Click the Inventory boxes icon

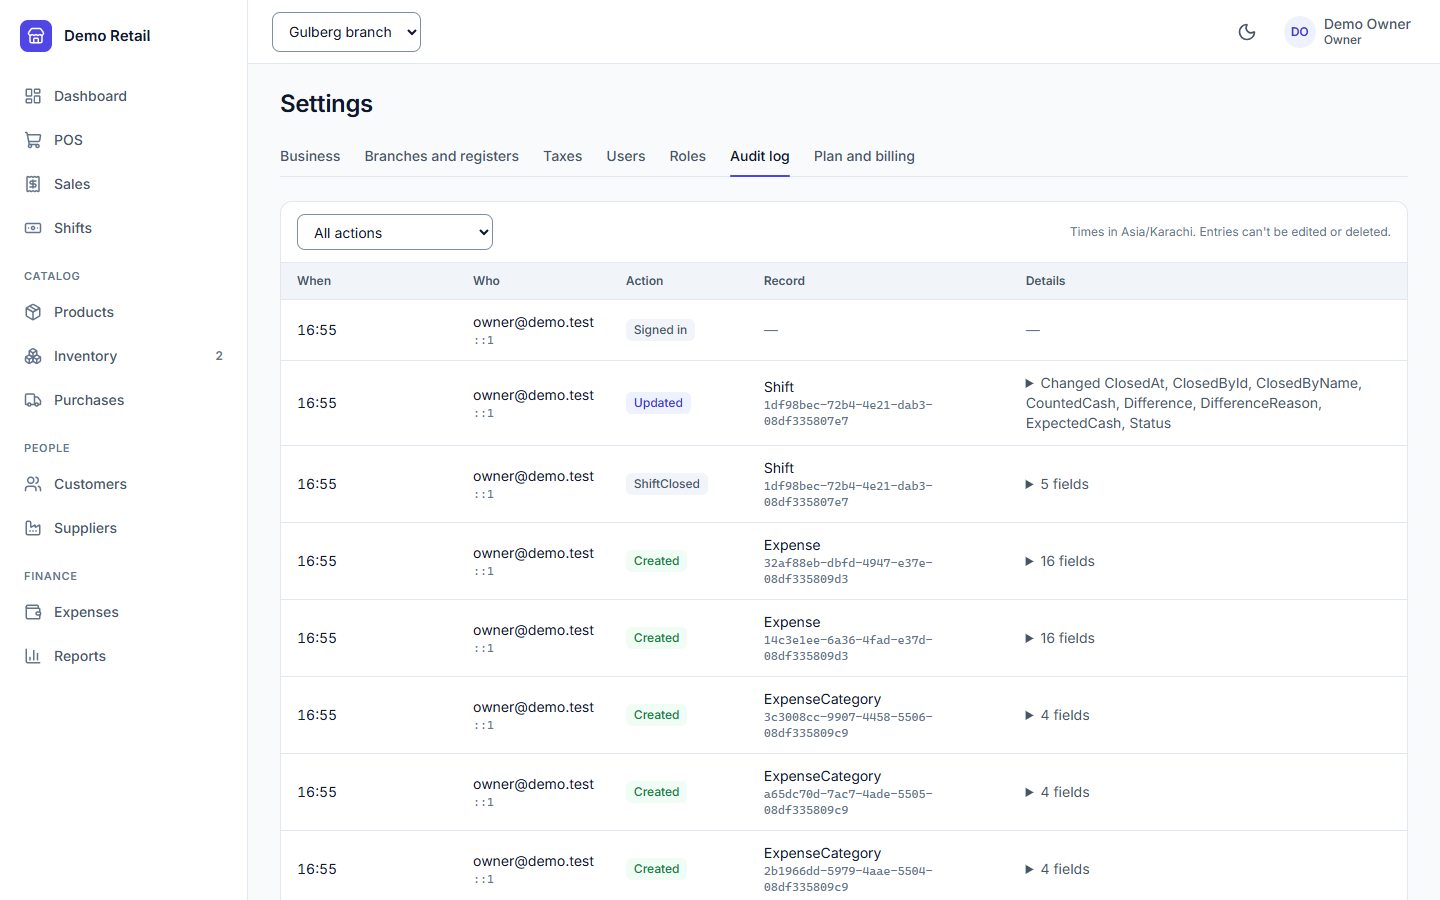click(x=33, y=356)
